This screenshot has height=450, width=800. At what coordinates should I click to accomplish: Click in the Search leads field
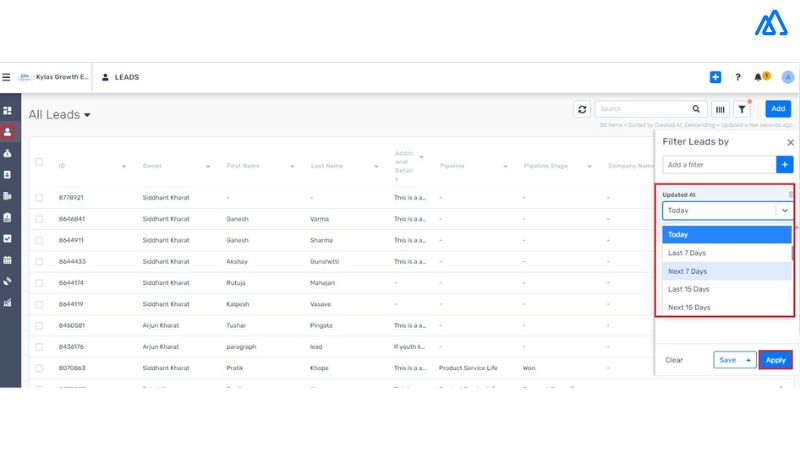click(x=642, y=109)
